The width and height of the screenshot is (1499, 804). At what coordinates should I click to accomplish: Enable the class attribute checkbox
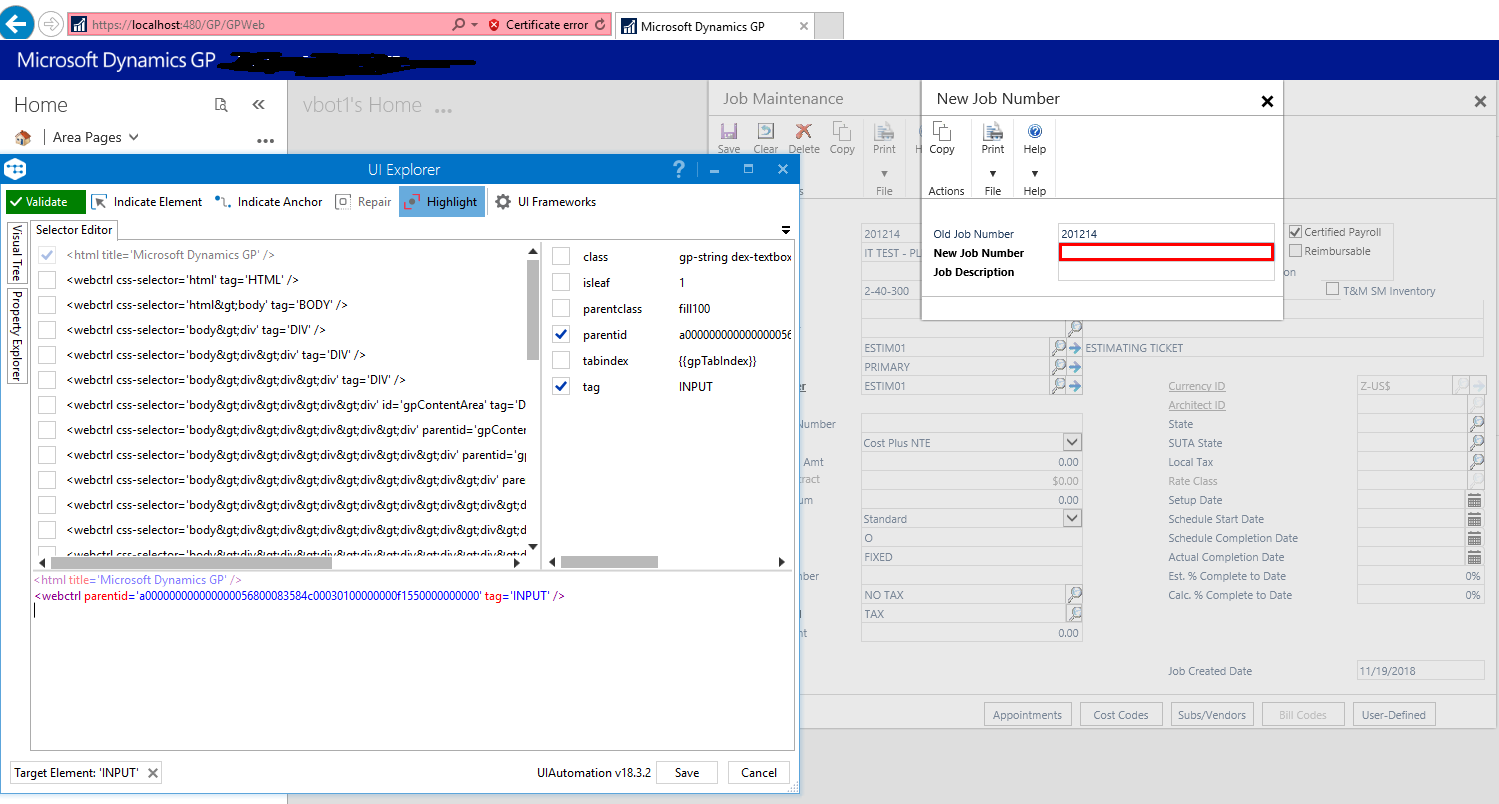pos(561,257)
